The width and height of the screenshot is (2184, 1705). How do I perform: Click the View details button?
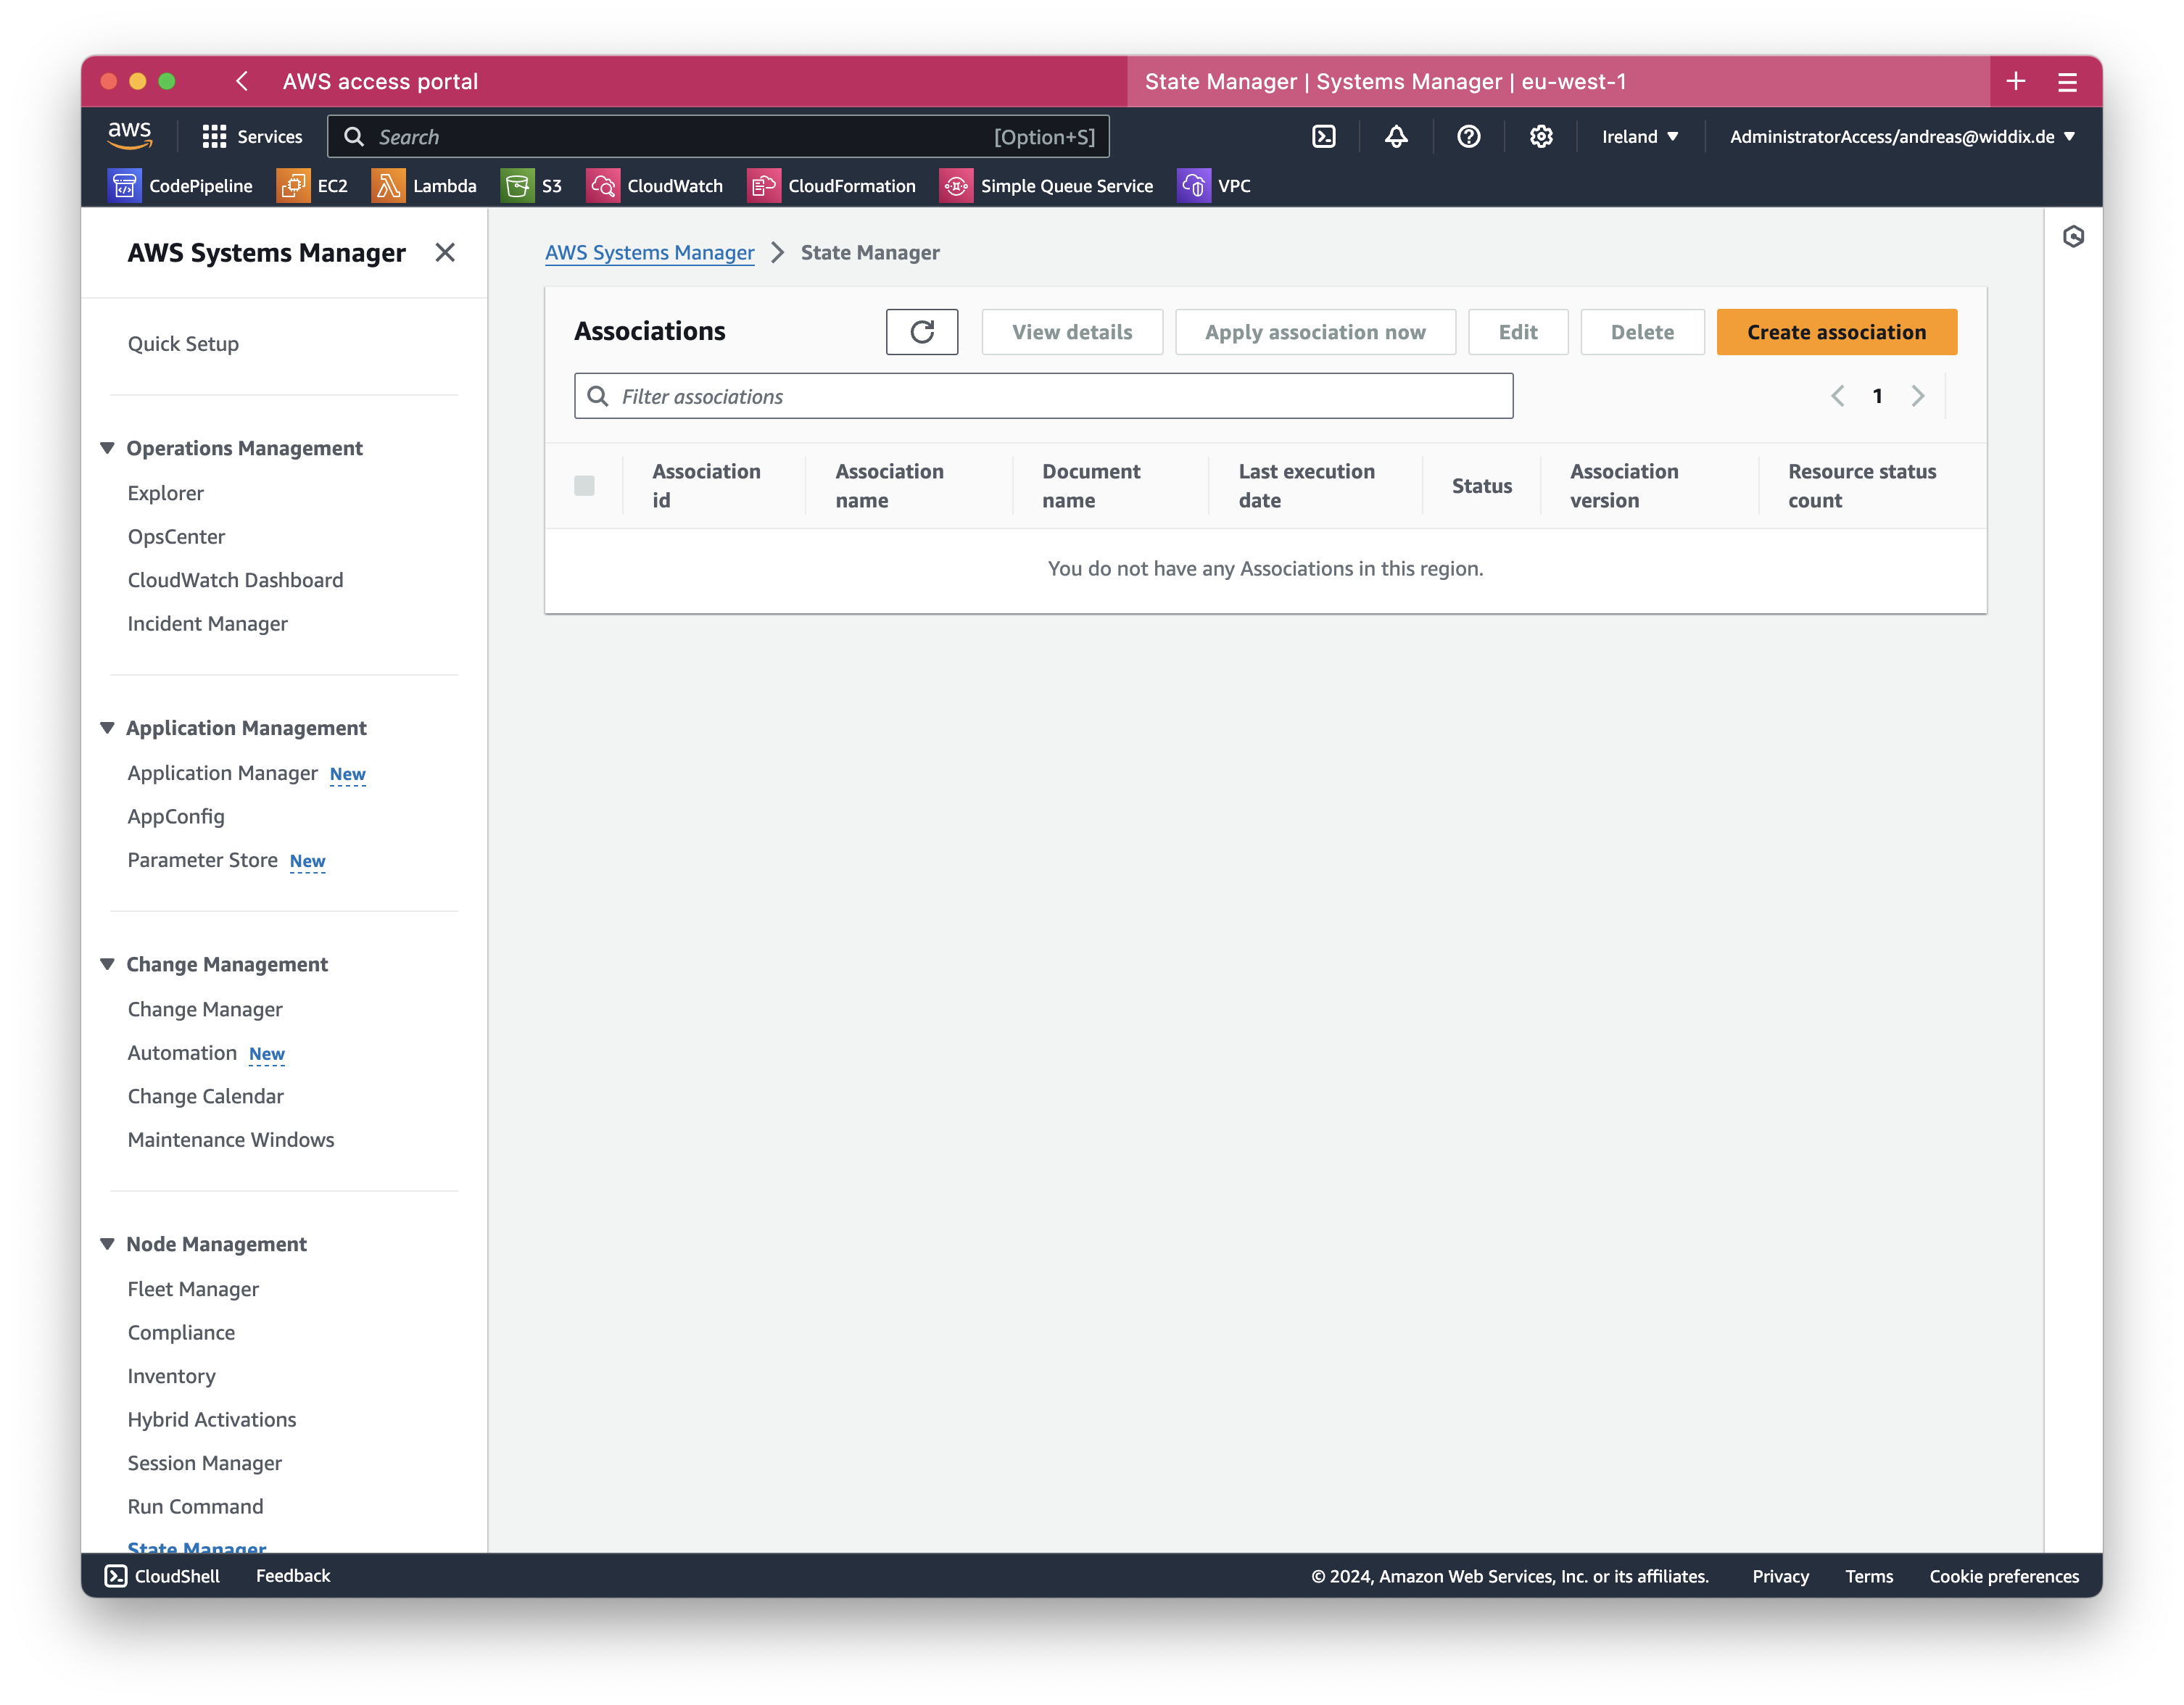coord(1072,332)
